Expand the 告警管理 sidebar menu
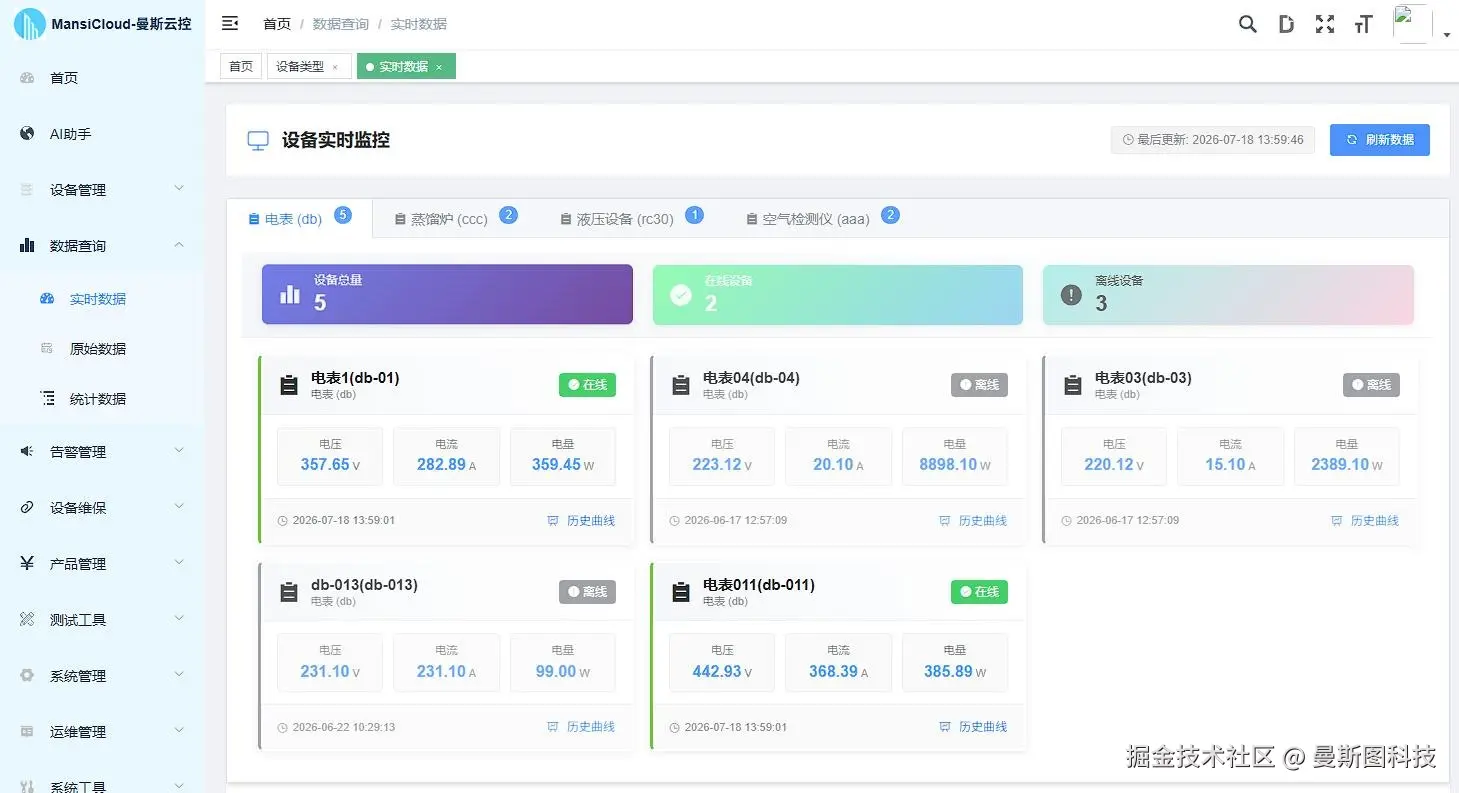Screen dimensions: 1459x793 click(x=102, y=452)
